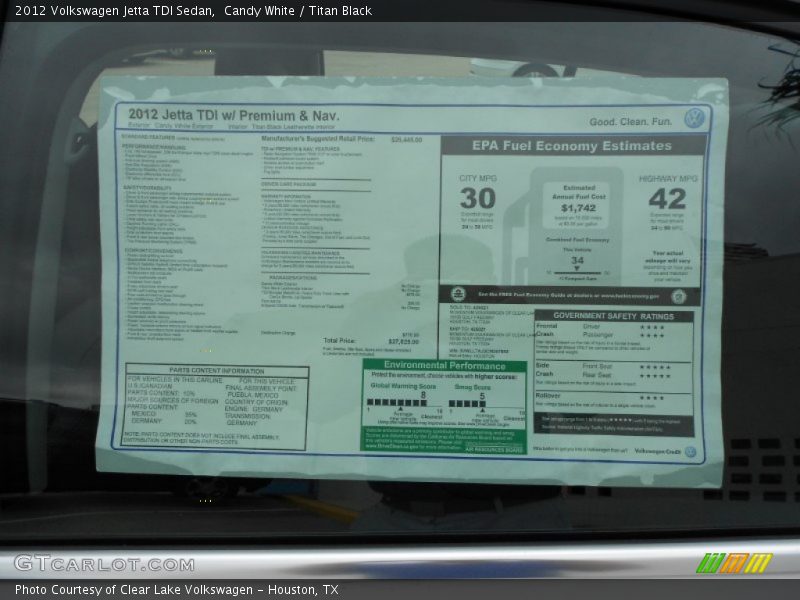The image size is (800, 600).
Task: Click the Frontal Crash Driver star rating
Action: pos(652,326)
